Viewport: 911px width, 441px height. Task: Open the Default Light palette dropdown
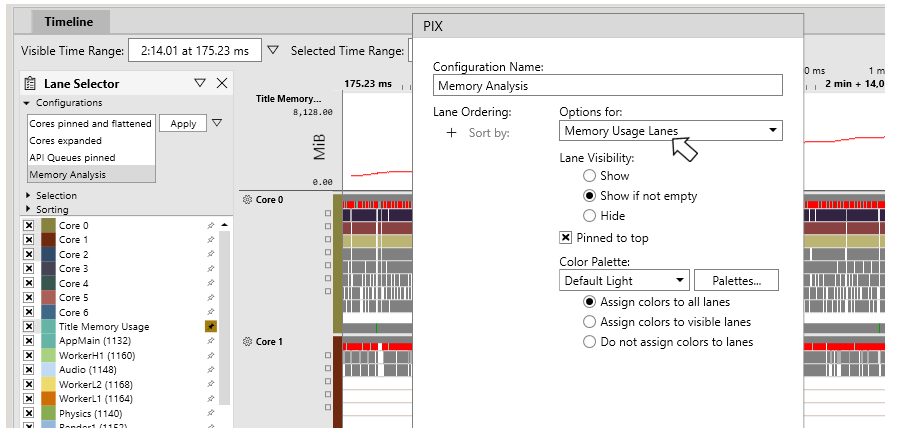(x=624, y=281)
